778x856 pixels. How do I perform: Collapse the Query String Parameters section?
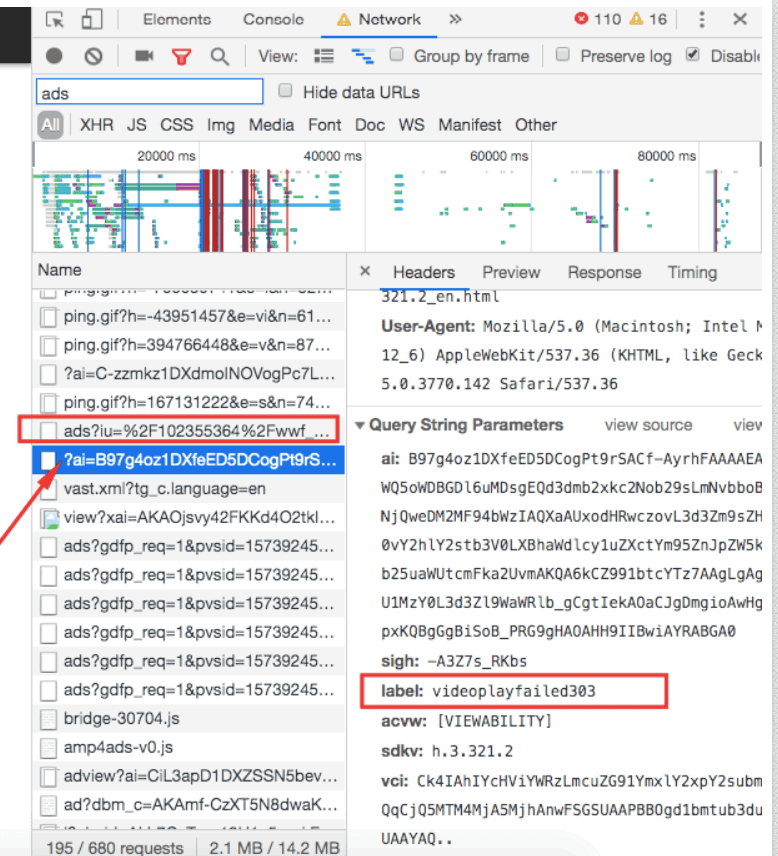(361, 425)
